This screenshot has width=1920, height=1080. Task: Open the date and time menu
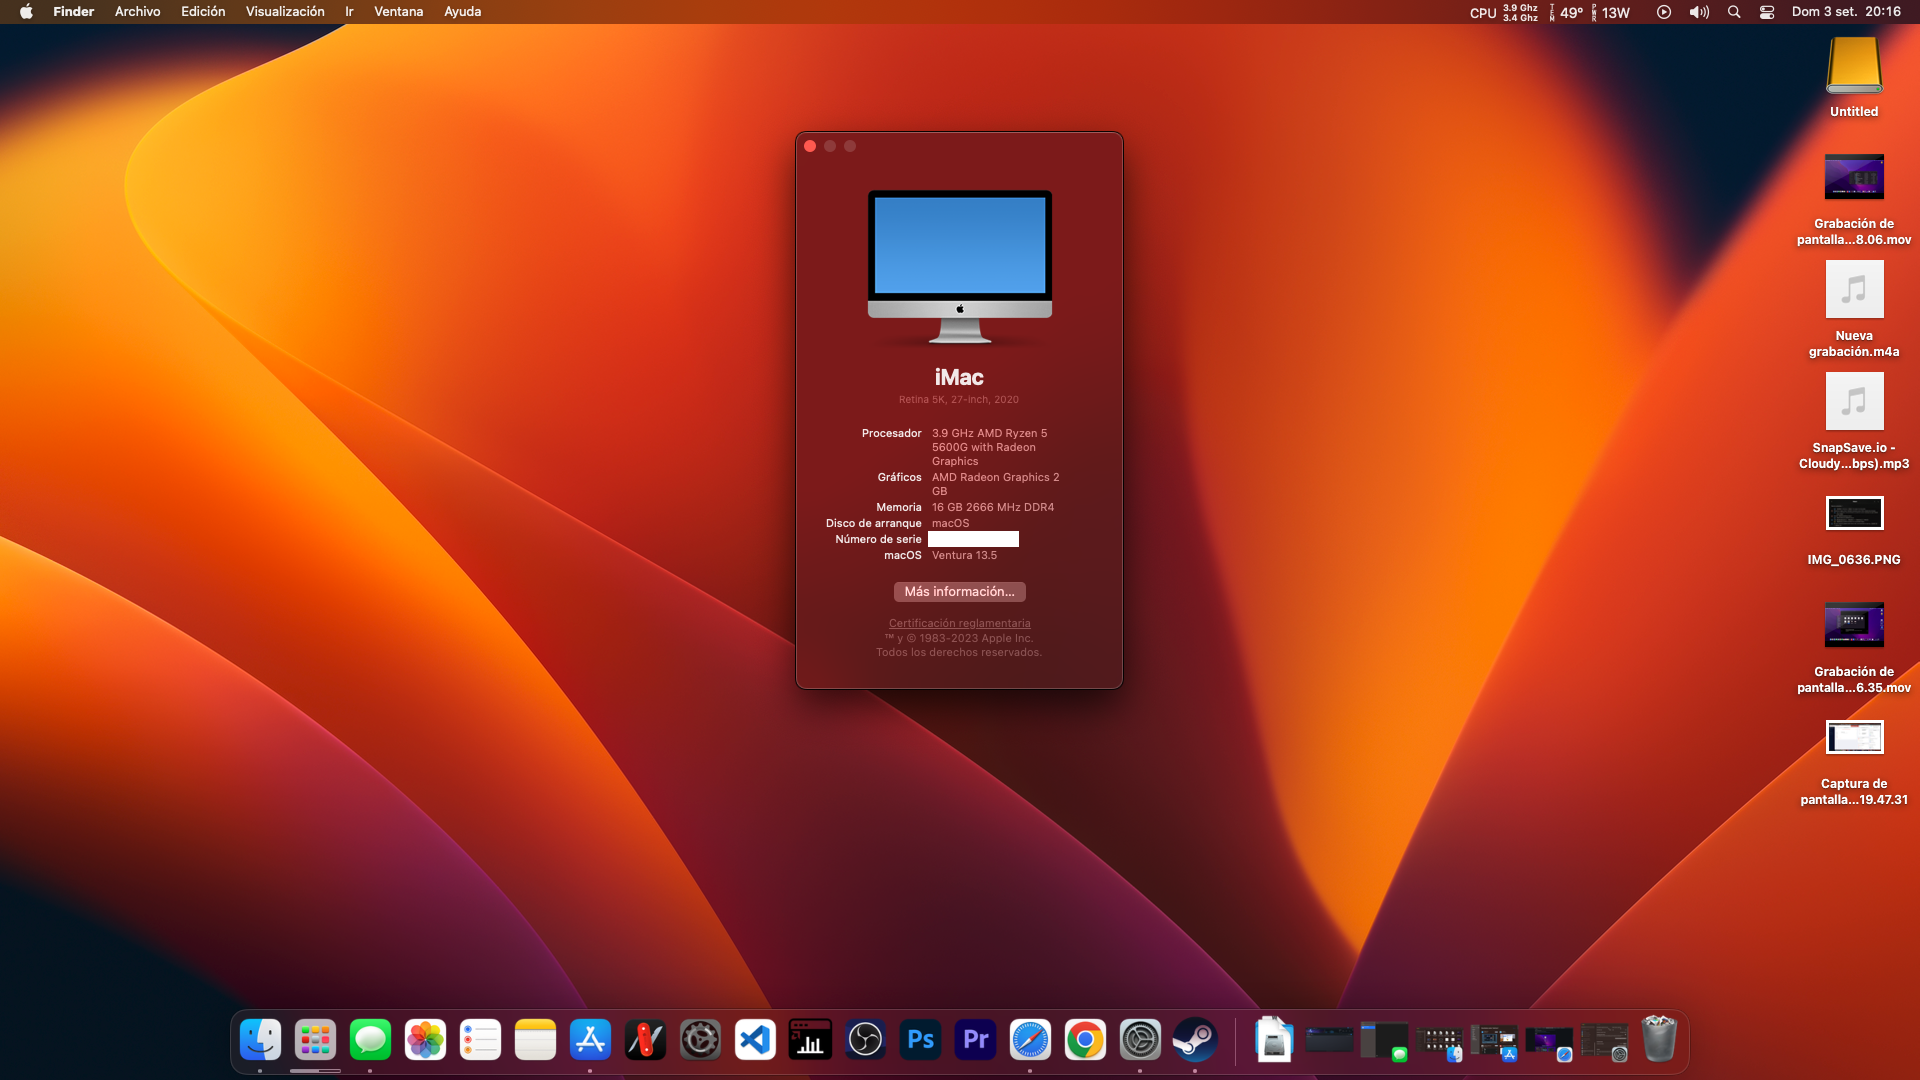point(1846,12)
